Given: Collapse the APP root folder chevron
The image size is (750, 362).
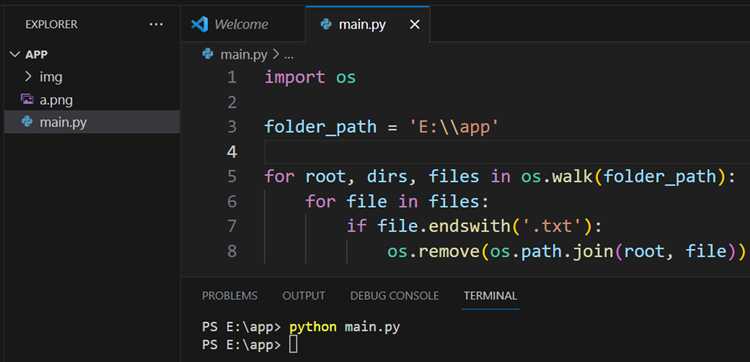Looking at the screenshot, I should (x=14, y=55).
